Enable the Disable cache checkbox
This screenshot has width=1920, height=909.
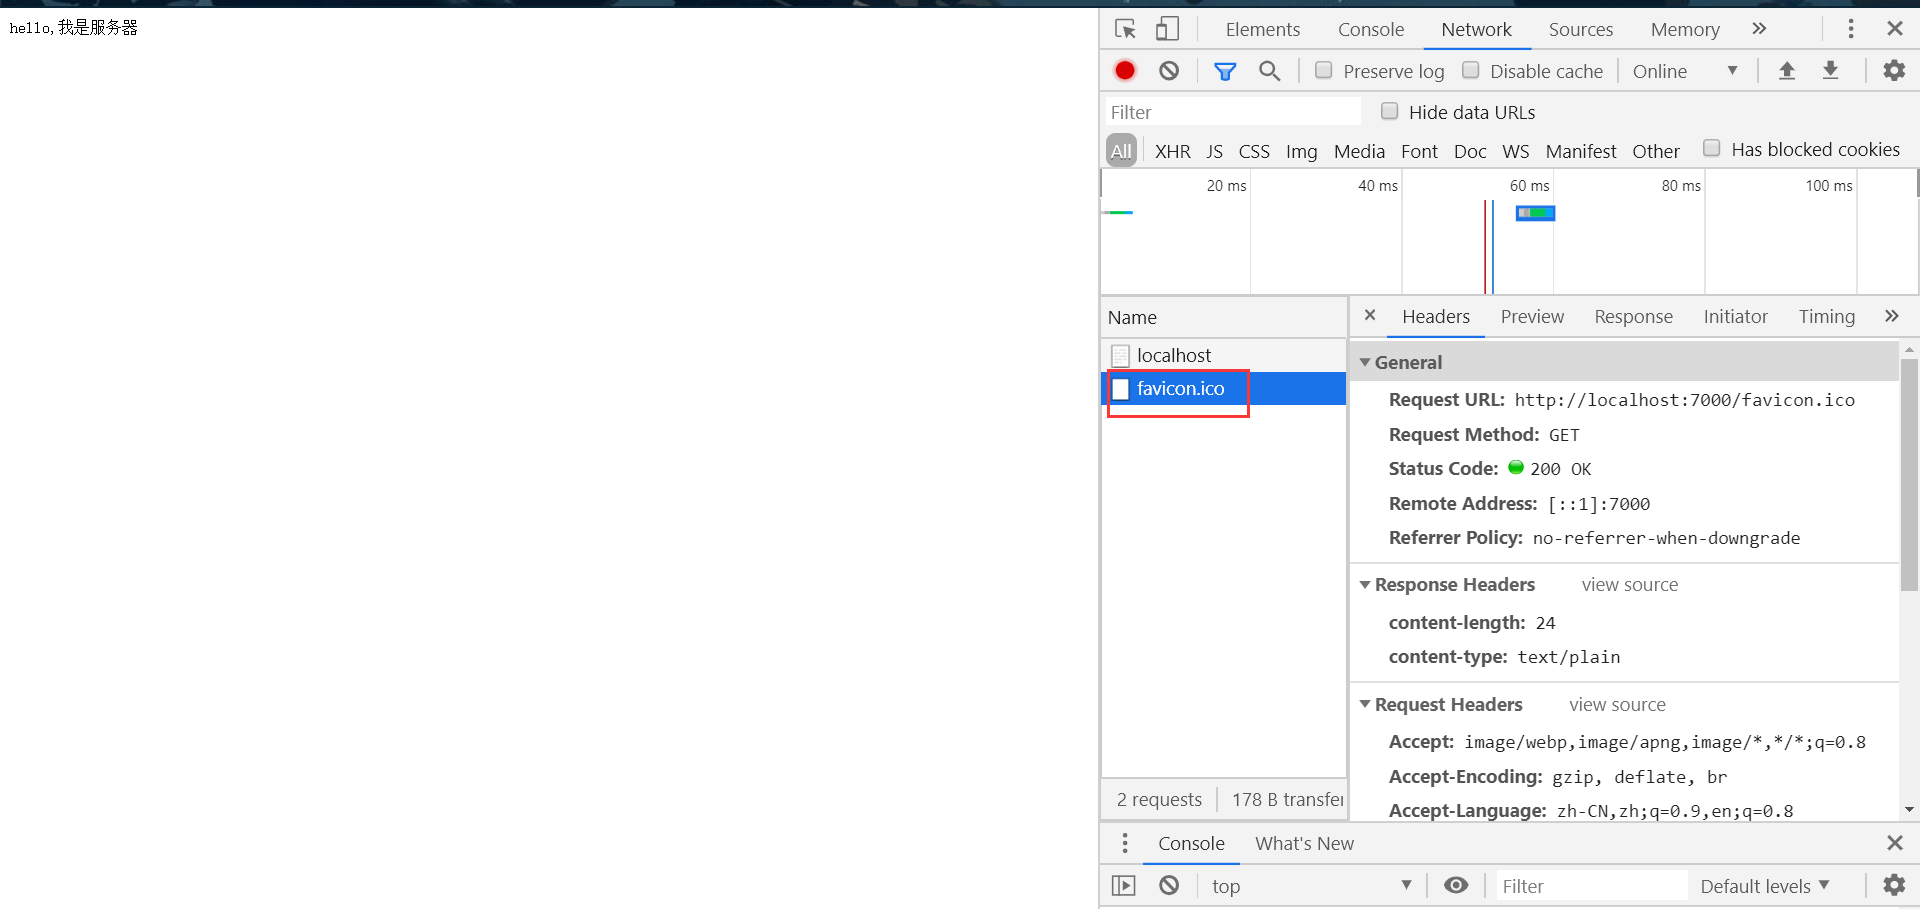[x=1470, y=70]
